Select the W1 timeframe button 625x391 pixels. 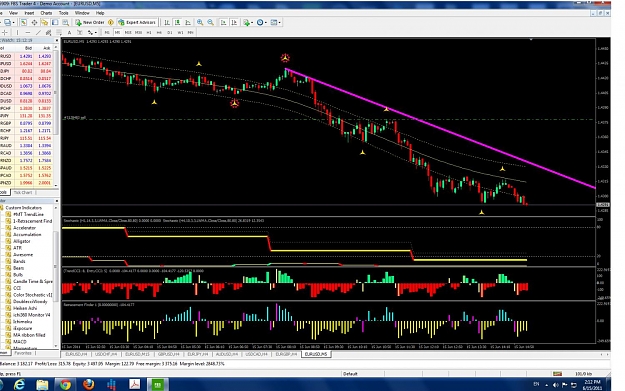click(180, 33)
